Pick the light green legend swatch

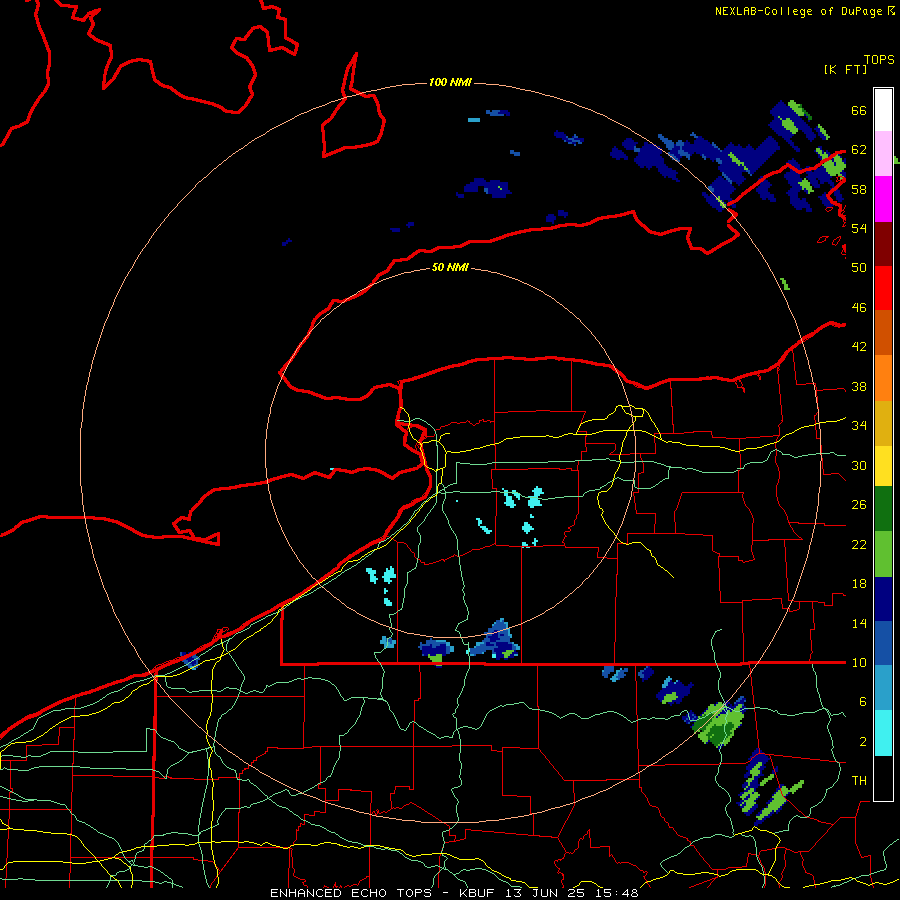coord(883,554)
